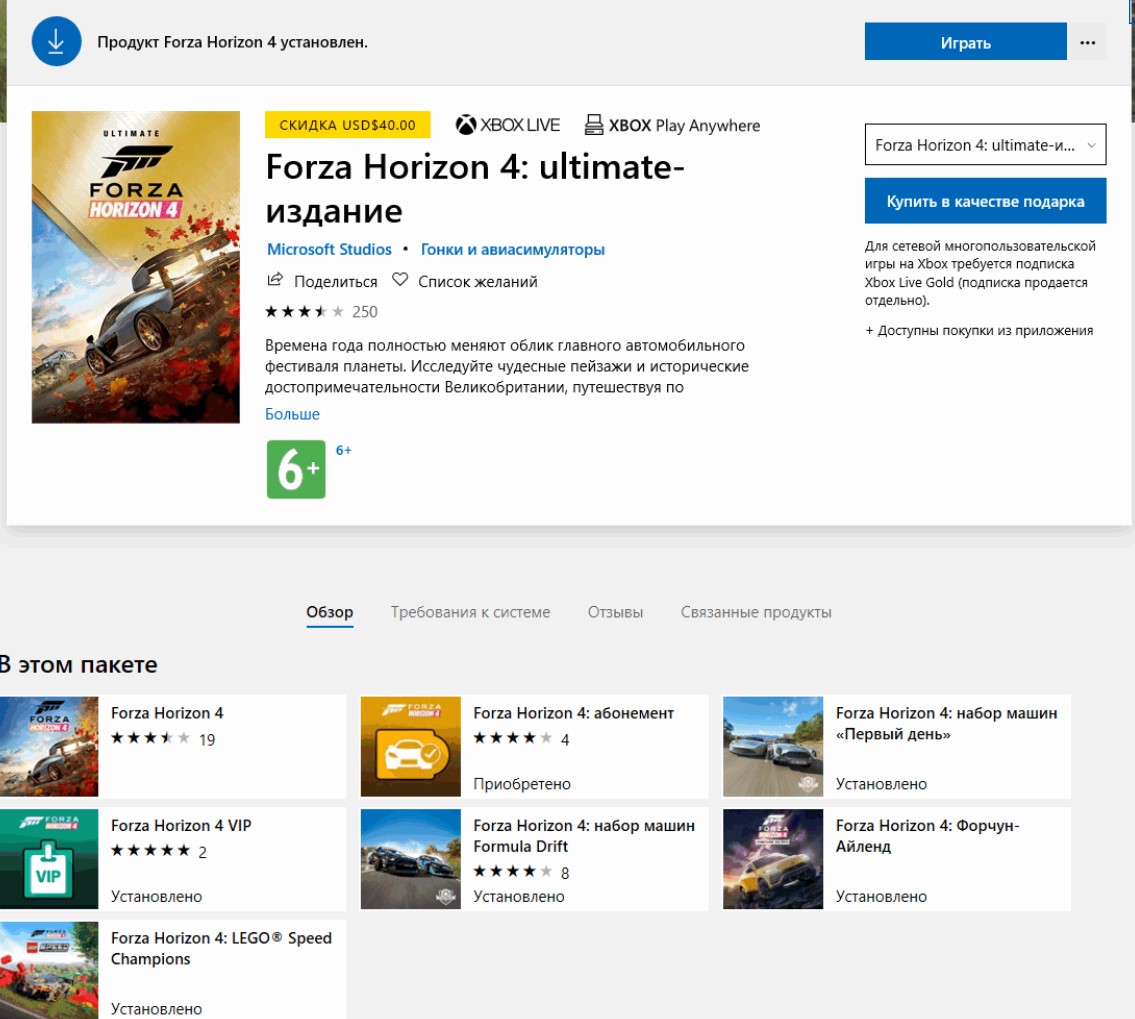
Task: Switch to the Требования к системе tab
Action: pos(470,612)
